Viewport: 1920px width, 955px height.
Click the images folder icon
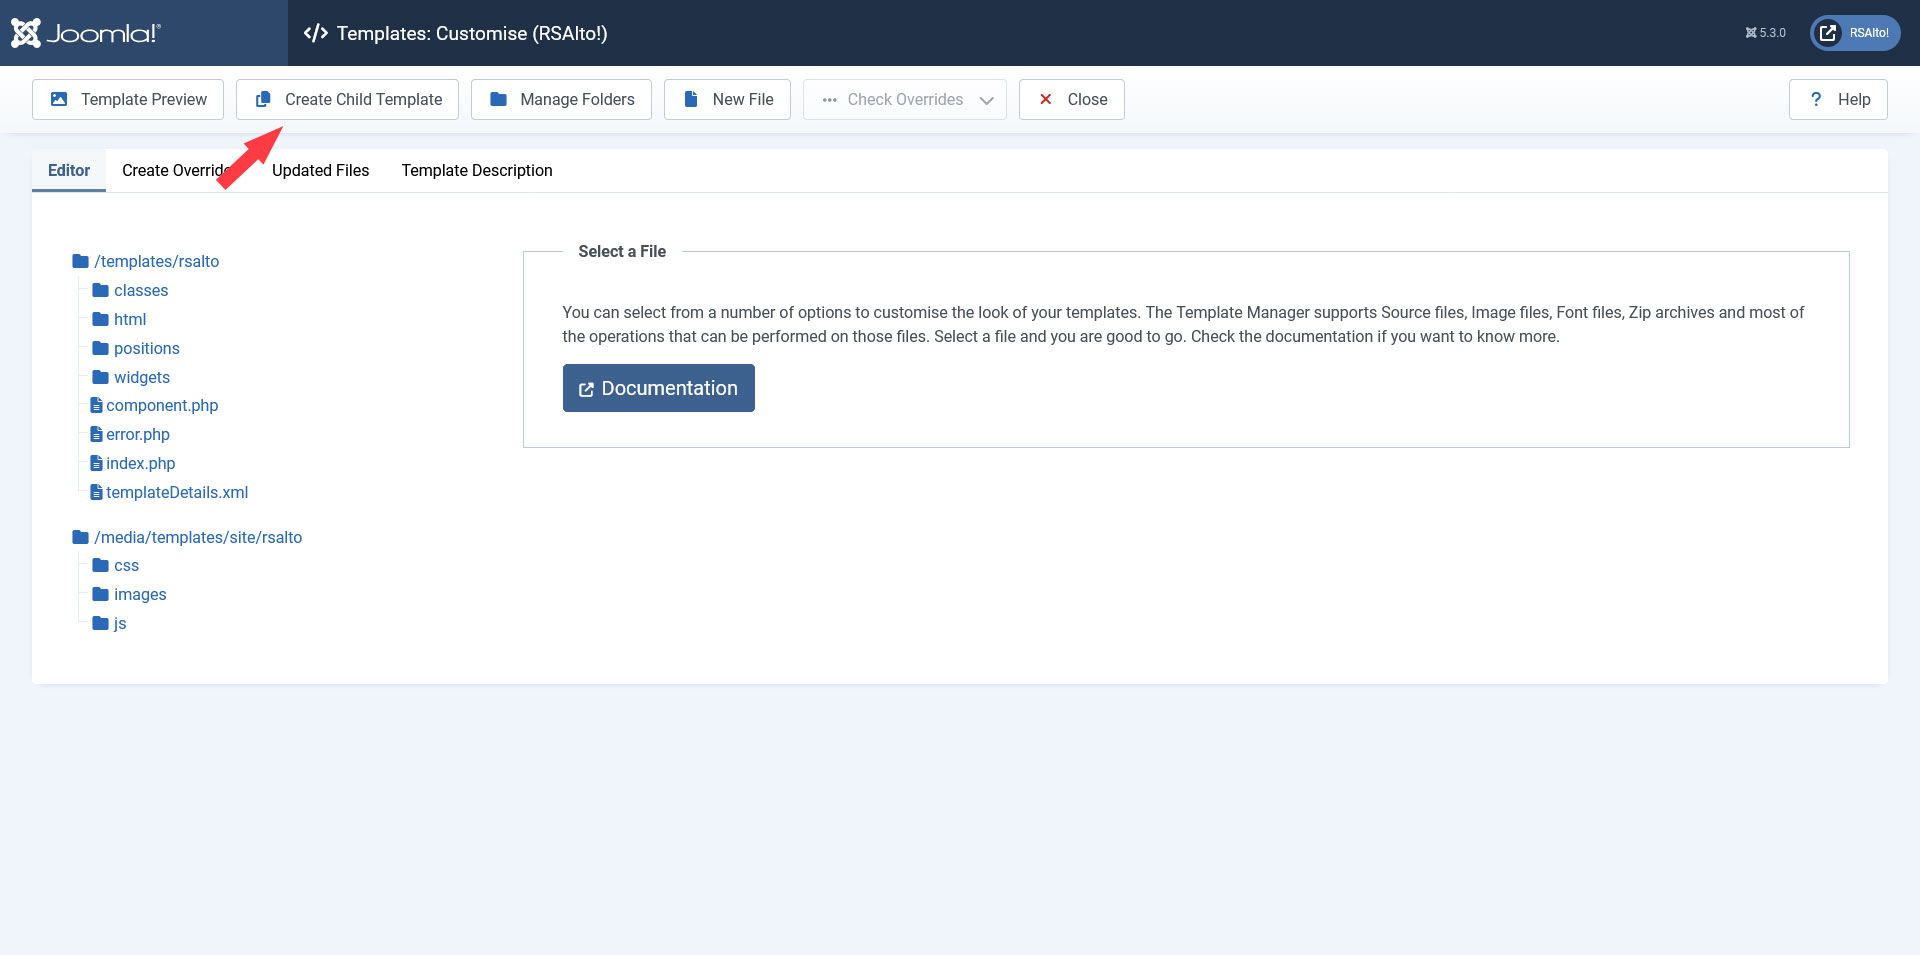pyautogui.click(x=101, y=594)
